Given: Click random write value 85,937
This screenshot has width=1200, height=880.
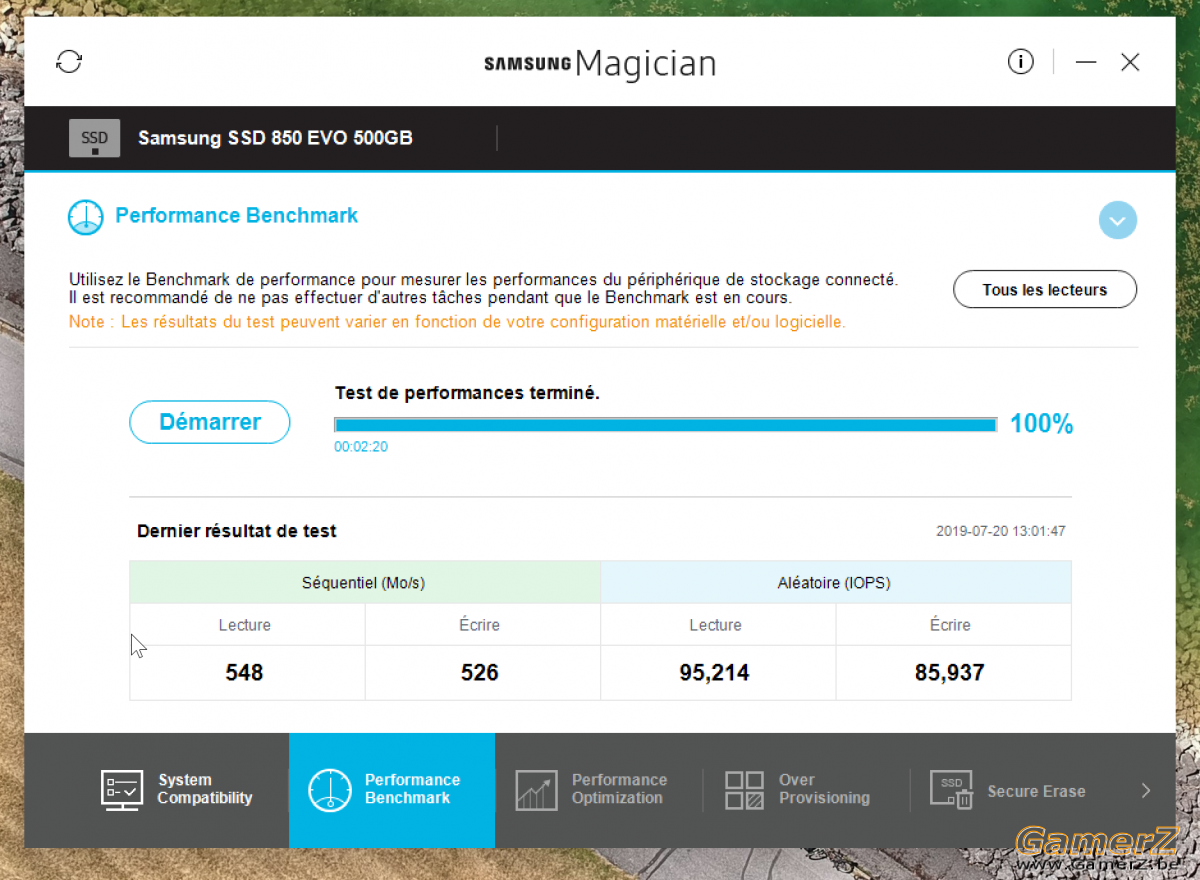Looking at the screenshot, I should (x=950, y=673).
